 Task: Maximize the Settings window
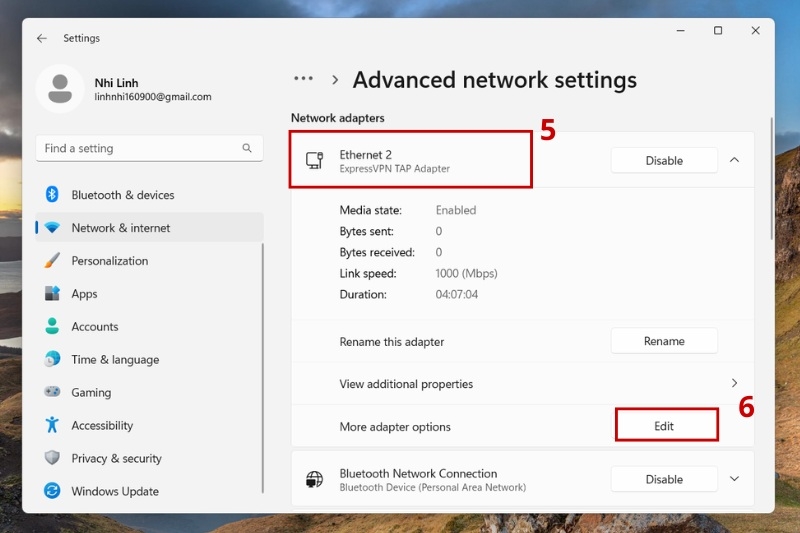pyautogui.click(x=718, y=31)
